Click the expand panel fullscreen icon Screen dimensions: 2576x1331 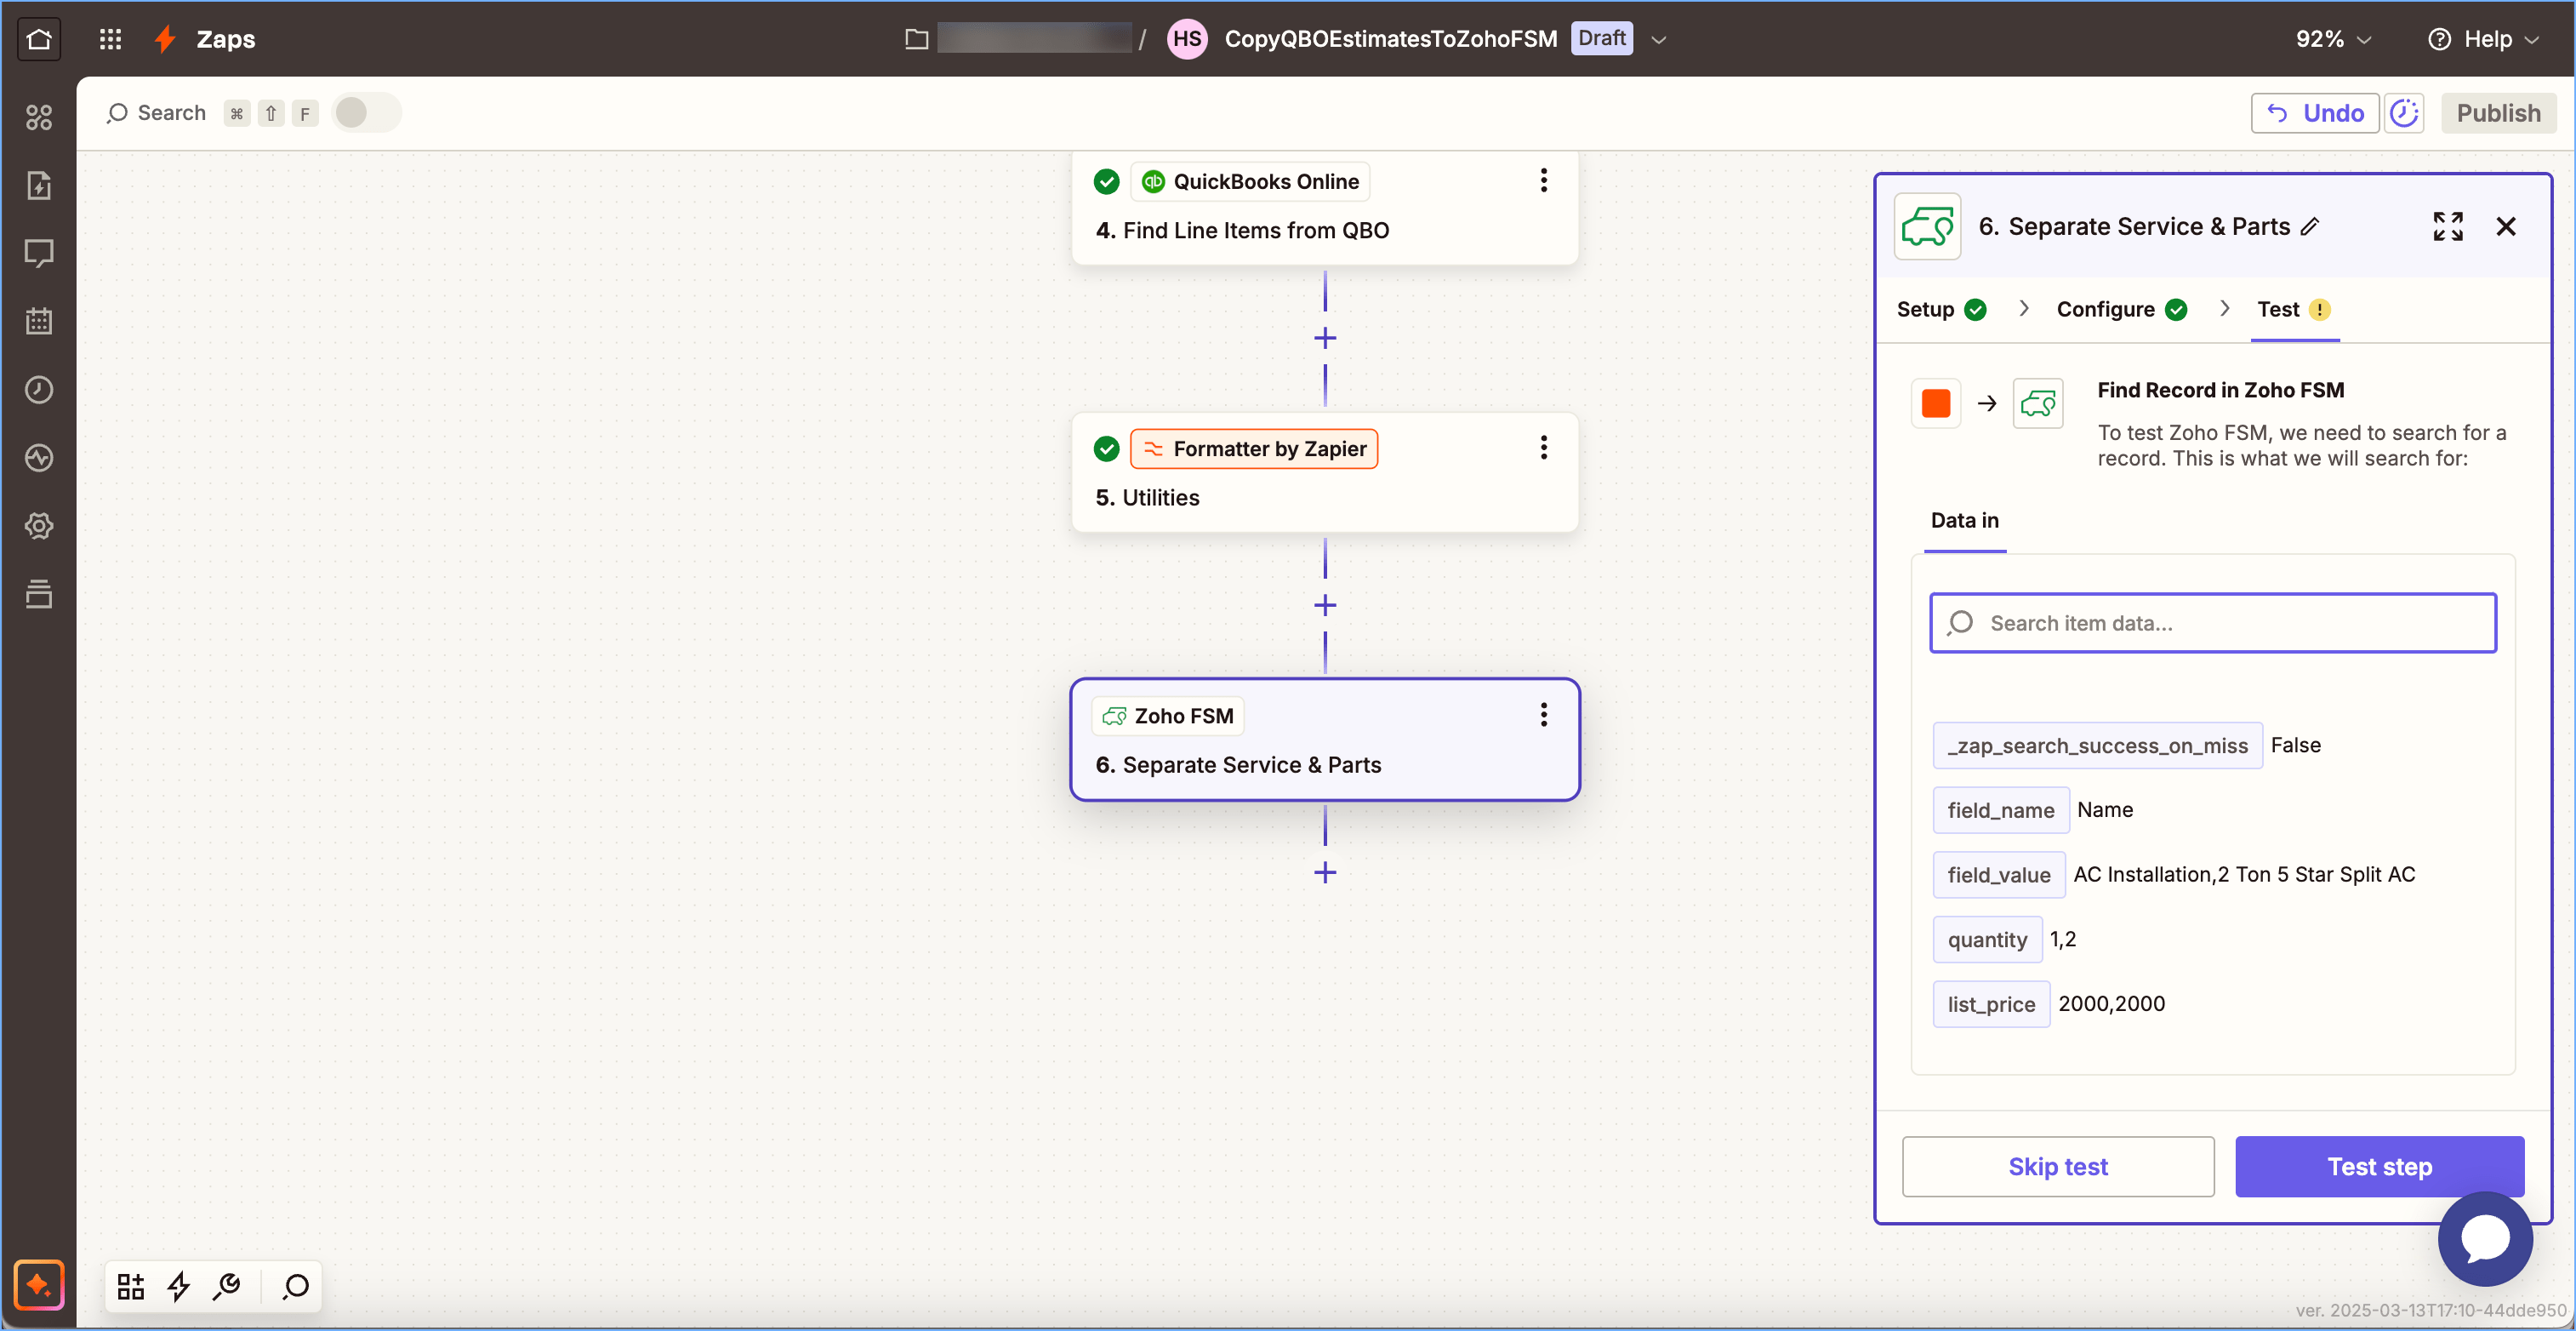pyautogui.click(x=2447, y=226)
